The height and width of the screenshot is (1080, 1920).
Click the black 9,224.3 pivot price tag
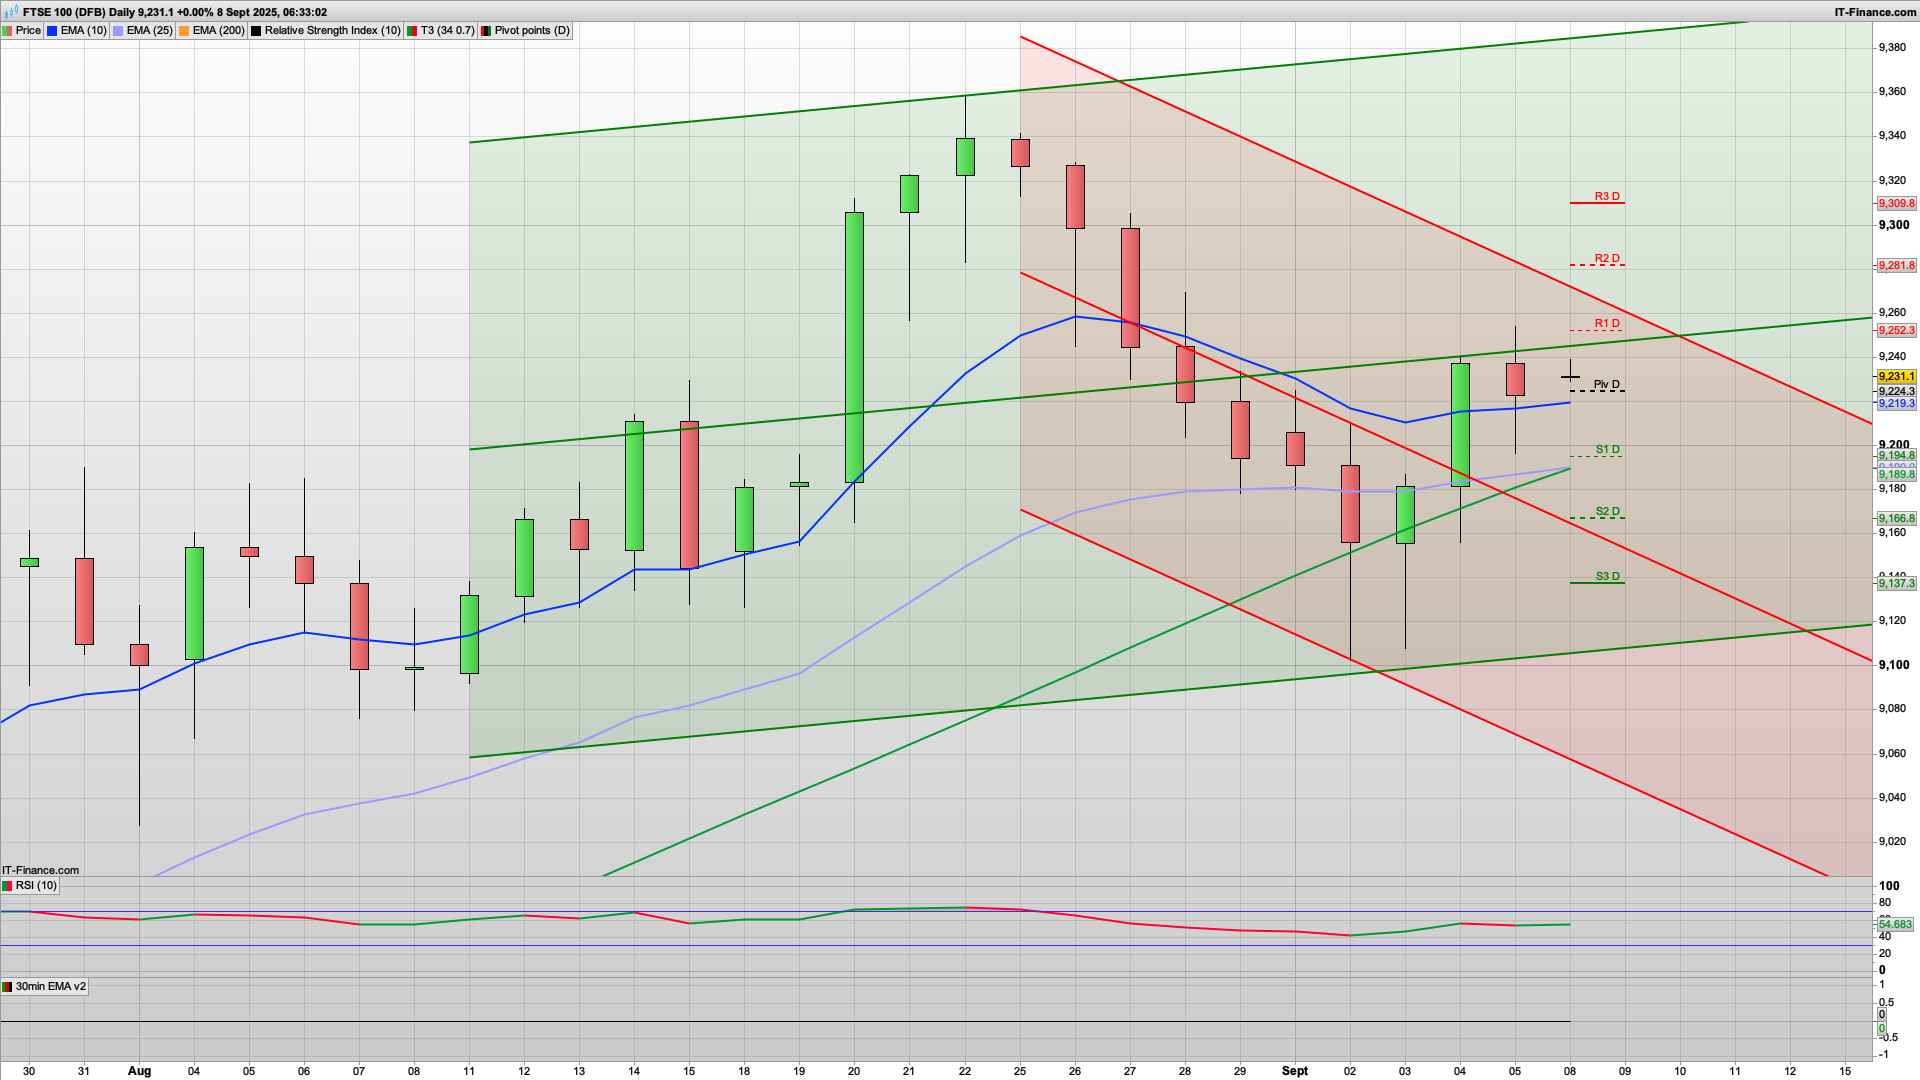(x=1896, y=391)
